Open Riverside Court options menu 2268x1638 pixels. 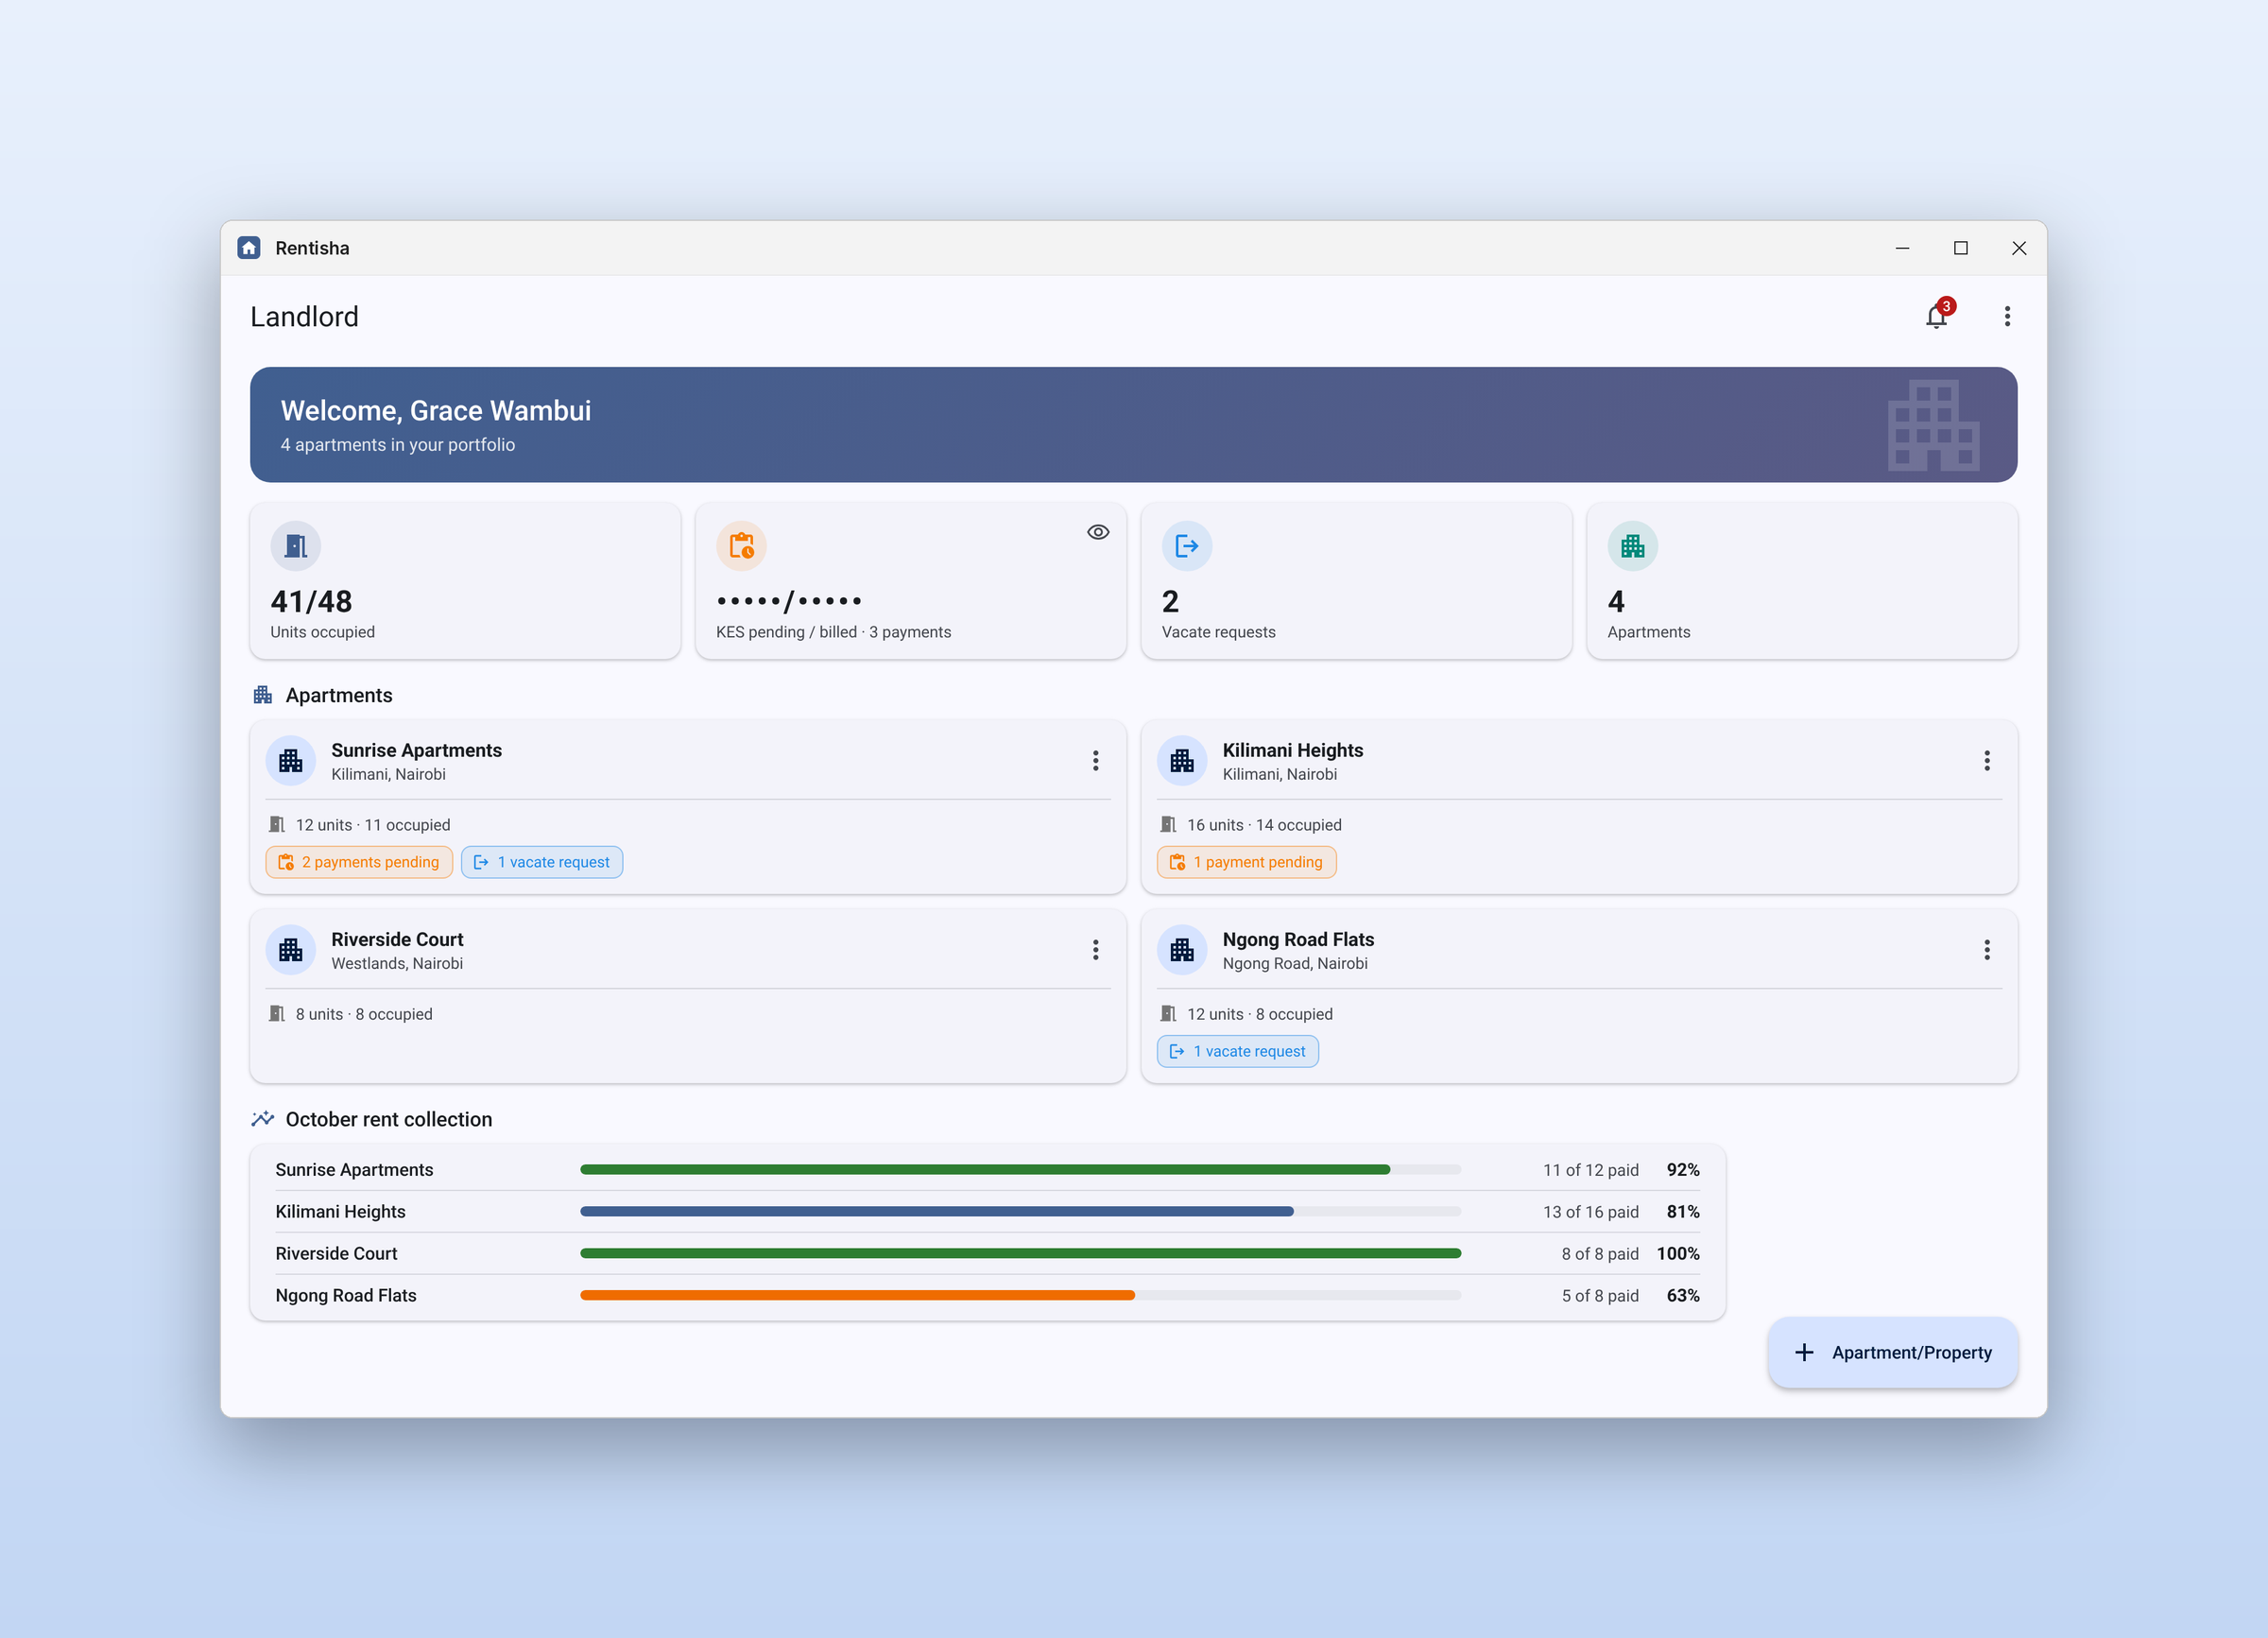(x=1096, y=950)
